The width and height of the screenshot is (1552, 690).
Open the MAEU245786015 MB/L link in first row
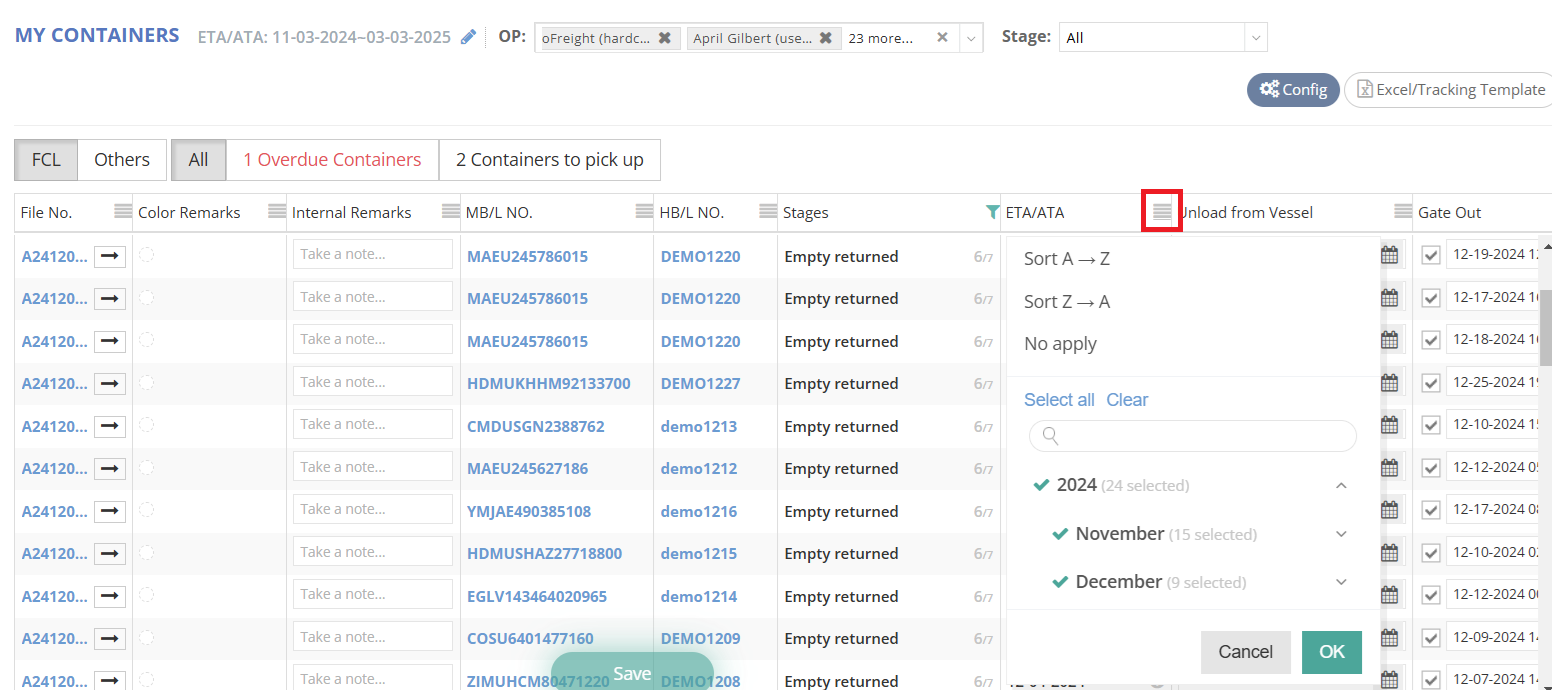click(x=527, y=257)
